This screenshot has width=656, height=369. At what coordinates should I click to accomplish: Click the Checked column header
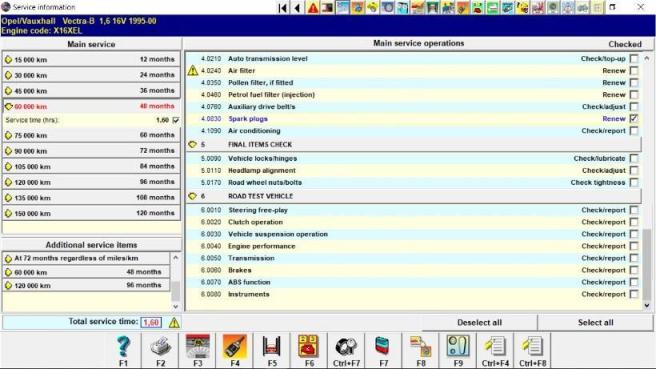[x=625, y=44]
